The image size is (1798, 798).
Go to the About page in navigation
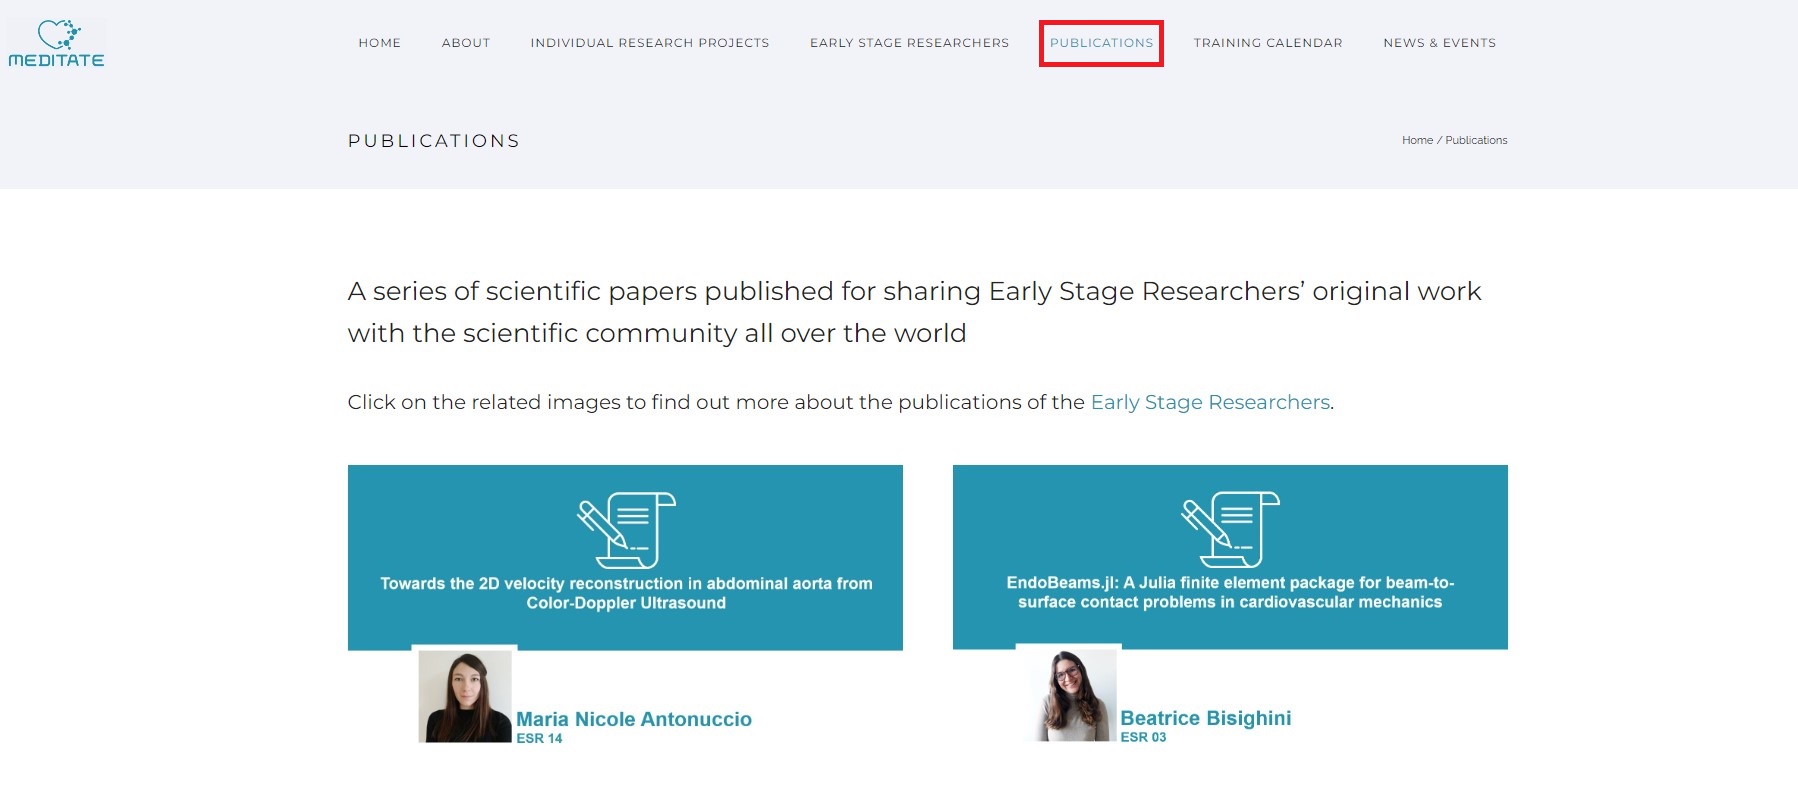(466, 43)
